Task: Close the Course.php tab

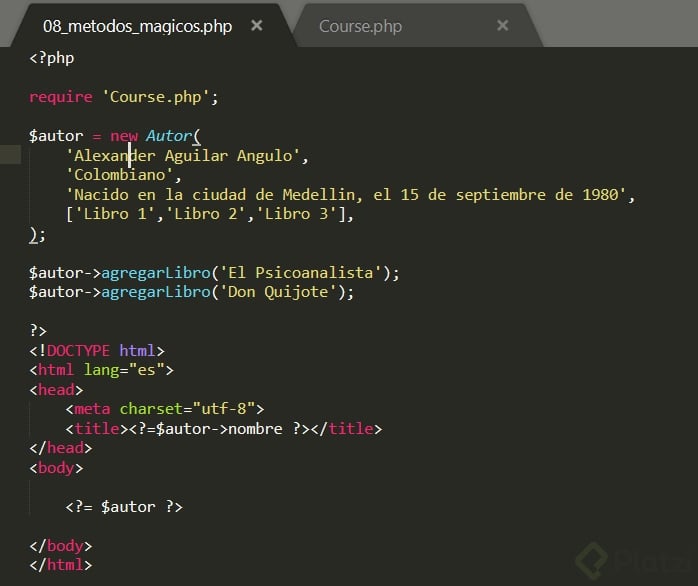Action: (503, 25)
